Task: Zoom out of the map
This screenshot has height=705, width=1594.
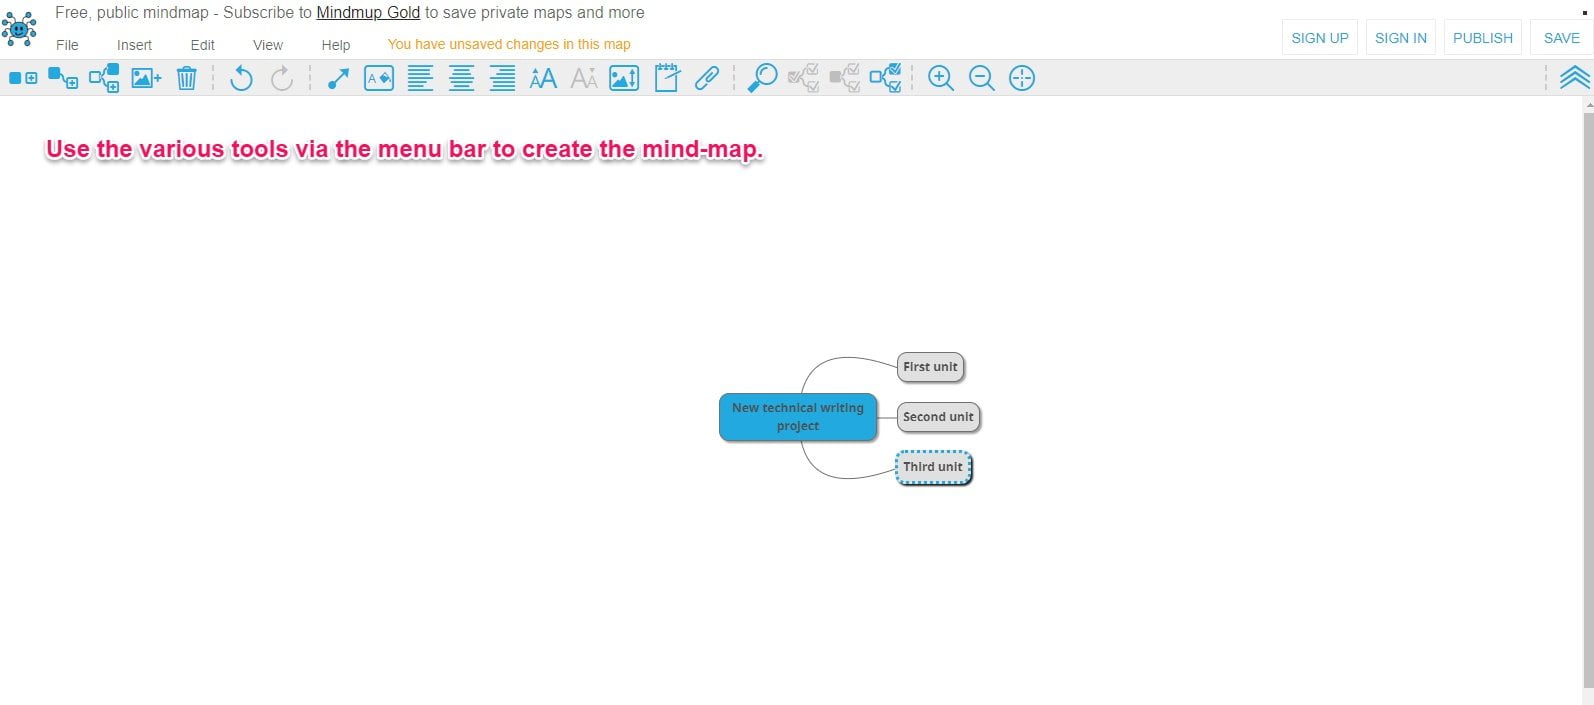Action: pos(982,78)
